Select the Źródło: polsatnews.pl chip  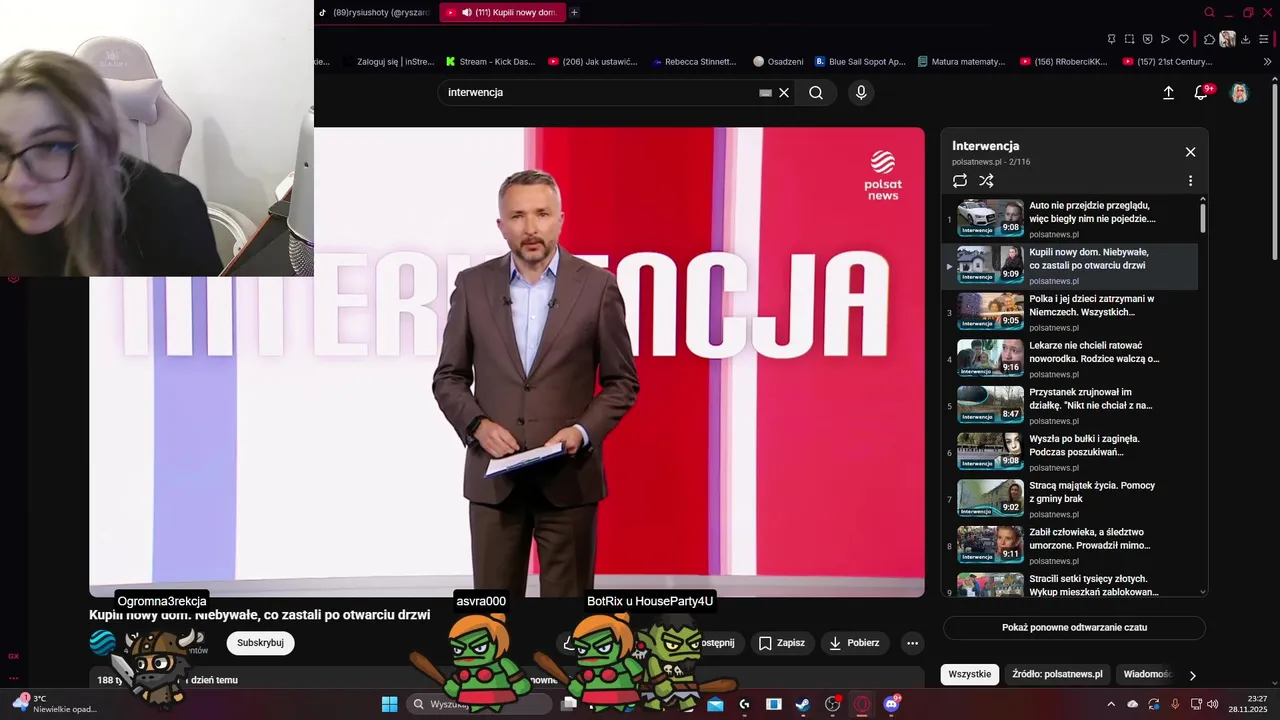click(x=1056, y=674)
